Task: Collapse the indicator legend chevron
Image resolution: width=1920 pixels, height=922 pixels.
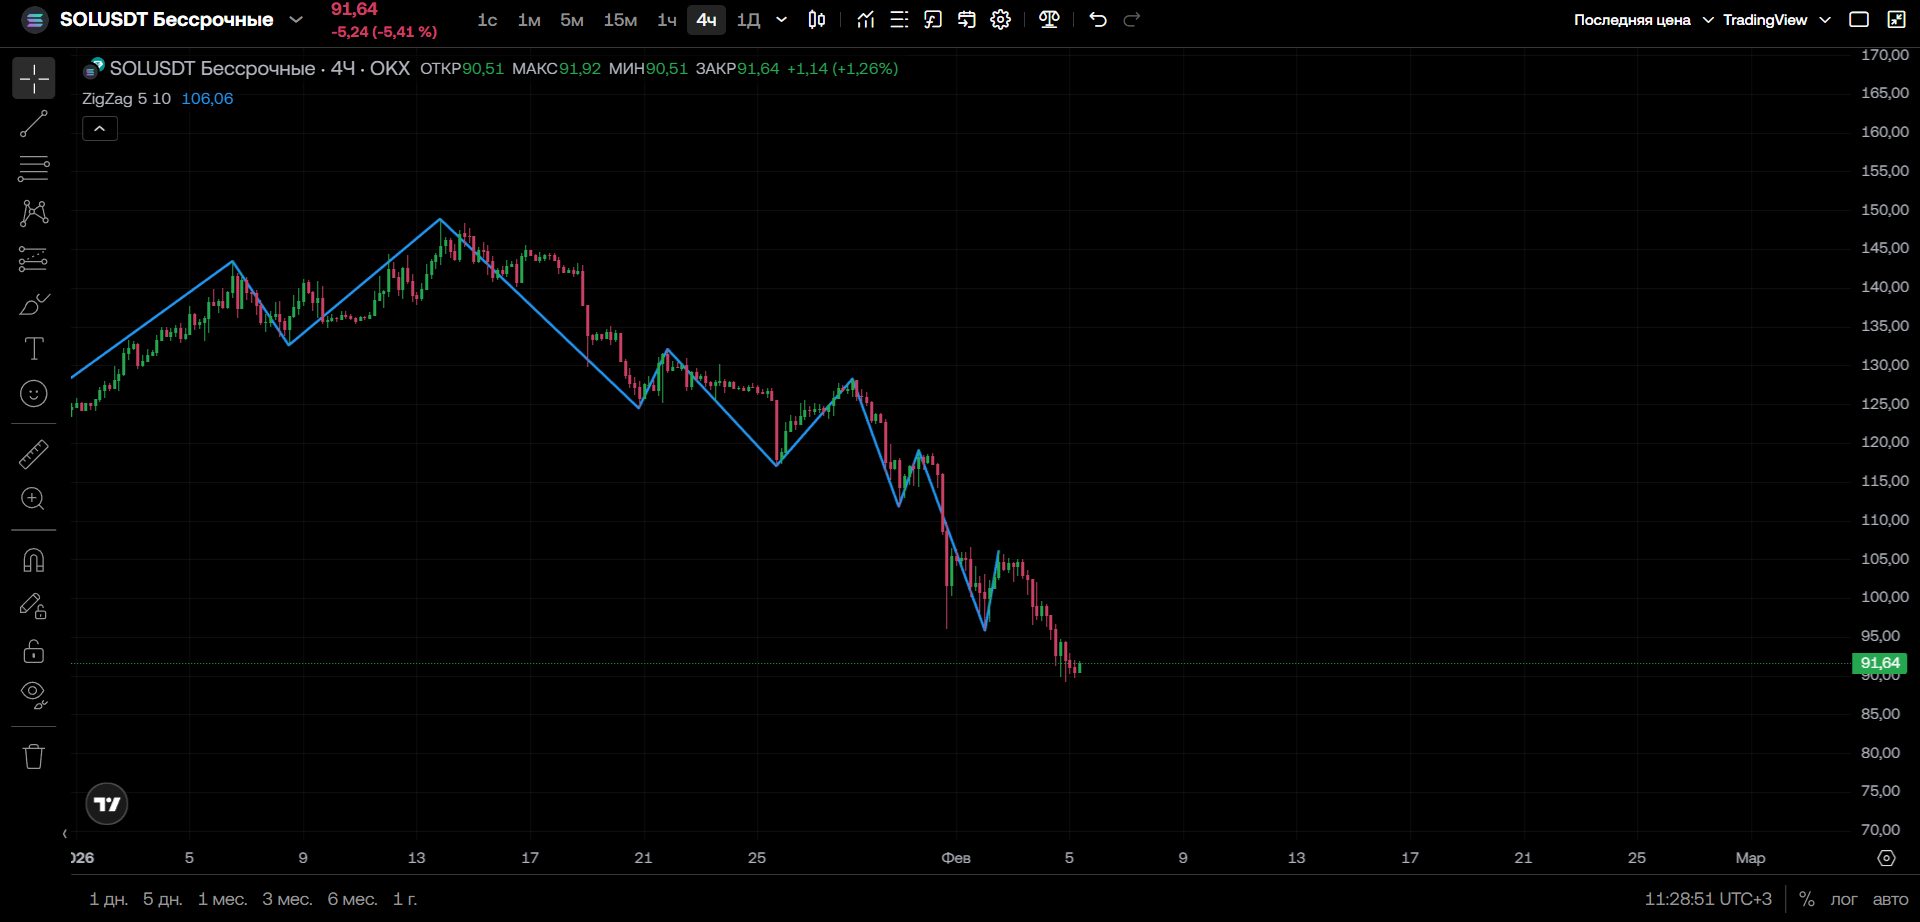Action: pos(100,129)
